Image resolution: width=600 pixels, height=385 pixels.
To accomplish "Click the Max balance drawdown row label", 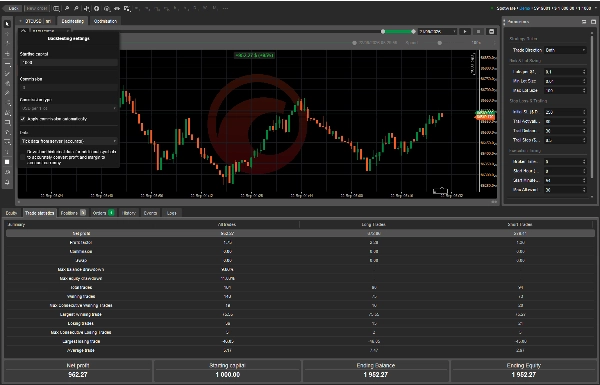I will click(x=81, y=269).
